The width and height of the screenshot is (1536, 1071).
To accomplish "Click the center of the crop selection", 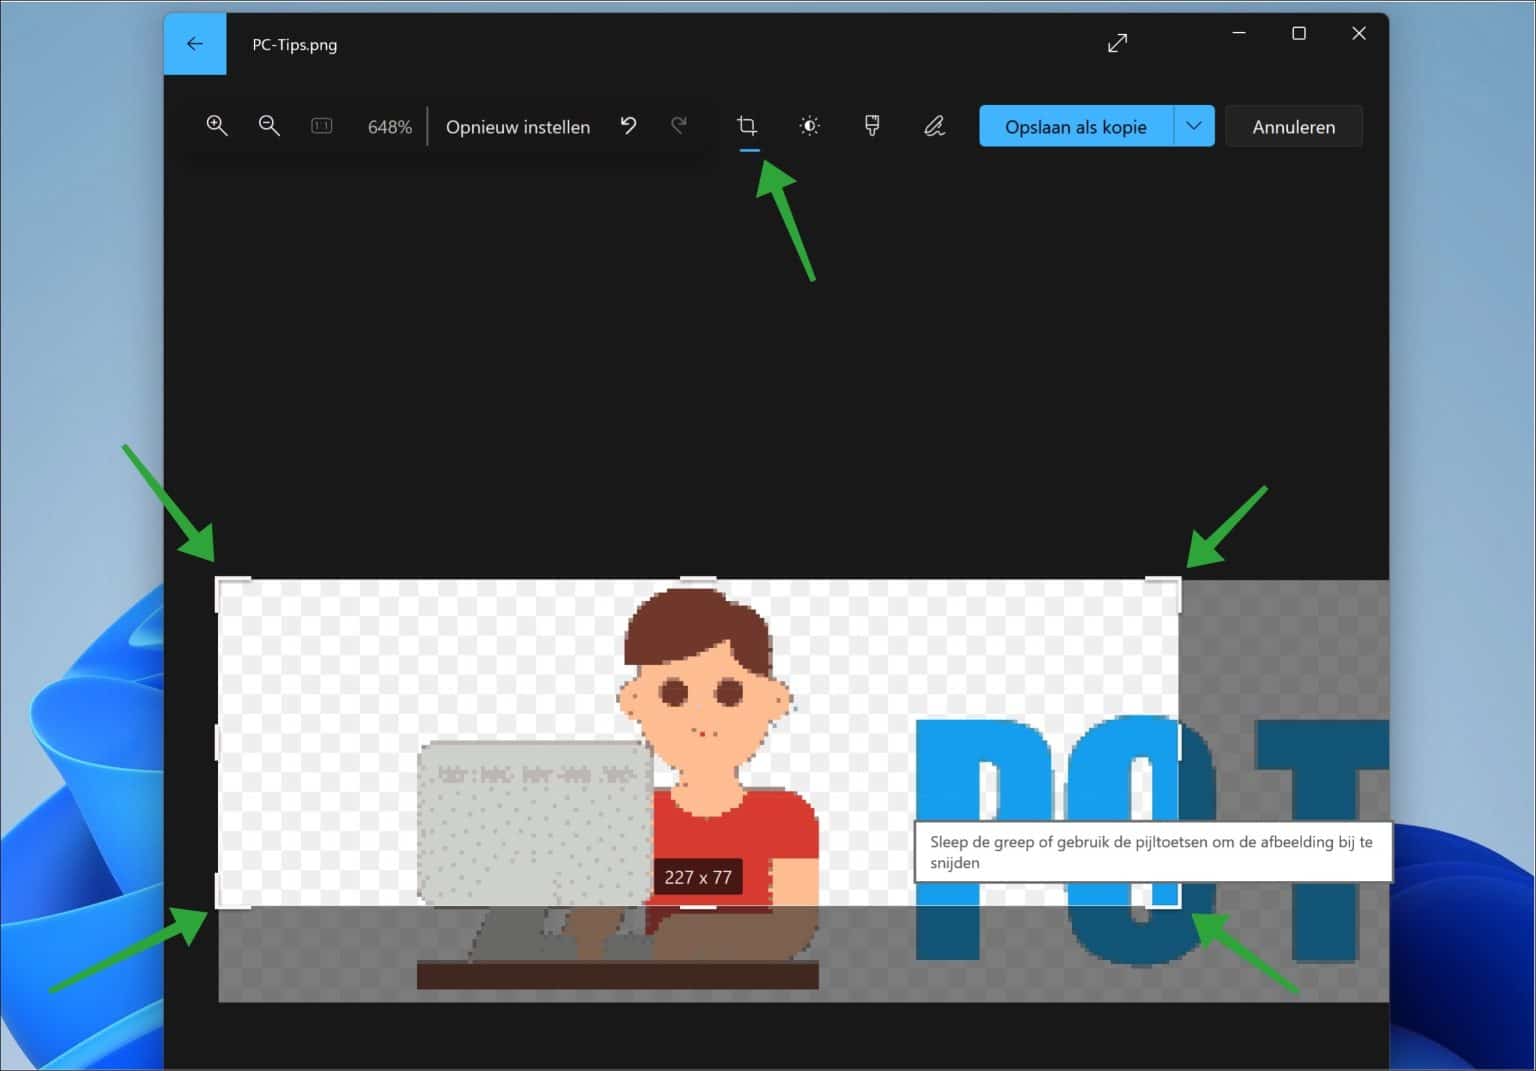I will 698,745.
